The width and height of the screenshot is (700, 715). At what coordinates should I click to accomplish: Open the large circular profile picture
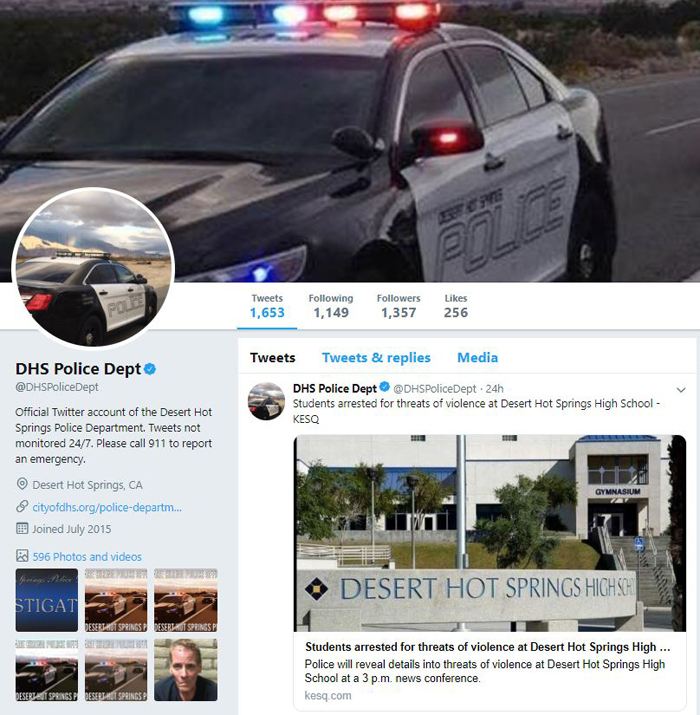point(93,269)
